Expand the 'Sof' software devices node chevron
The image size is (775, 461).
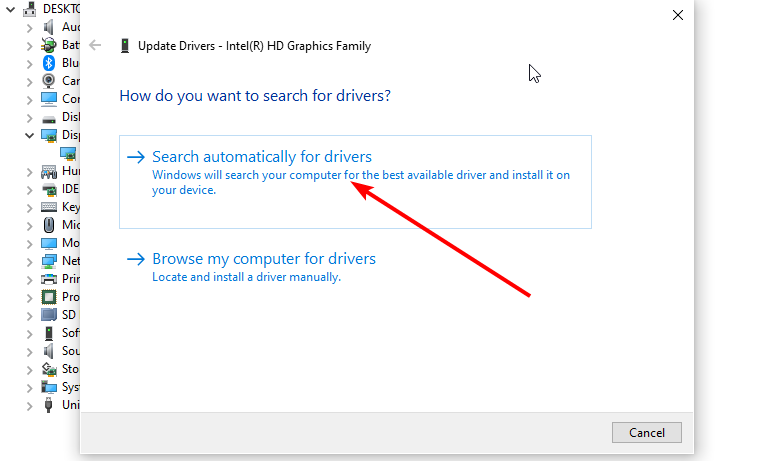click(29, 334)
